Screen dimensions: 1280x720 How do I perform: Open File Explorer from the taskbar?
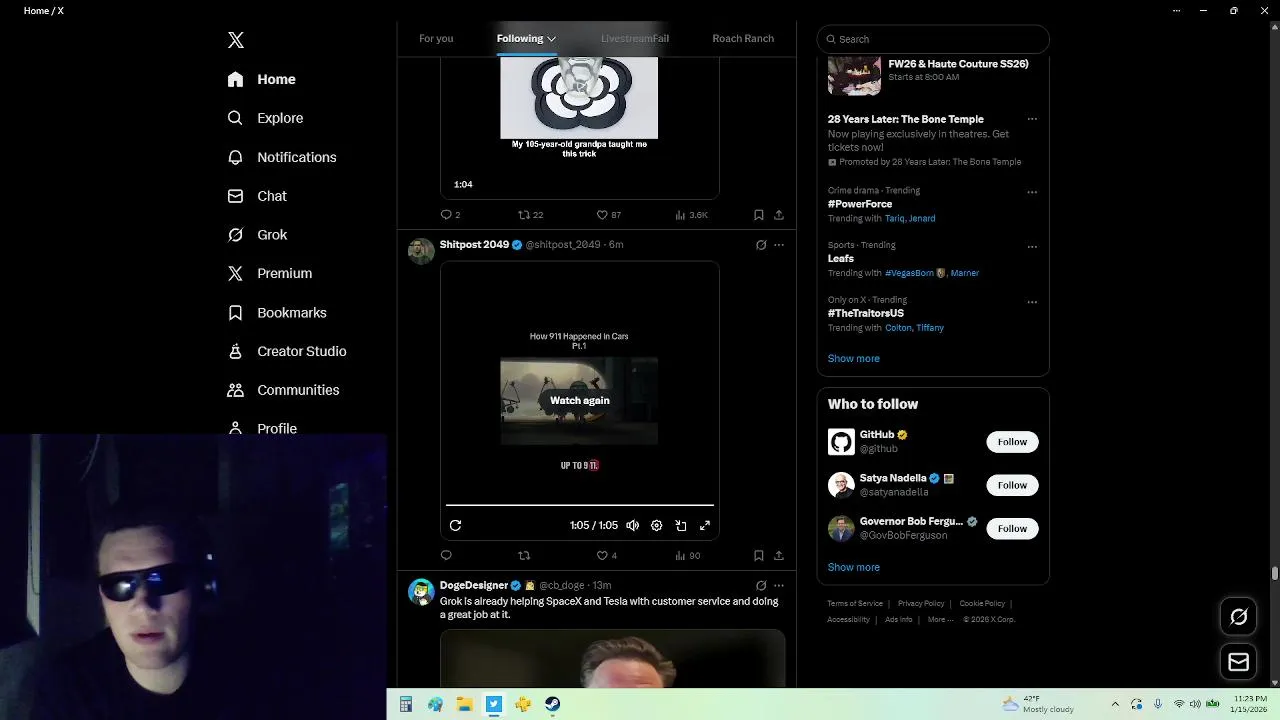tap(464, 704)
